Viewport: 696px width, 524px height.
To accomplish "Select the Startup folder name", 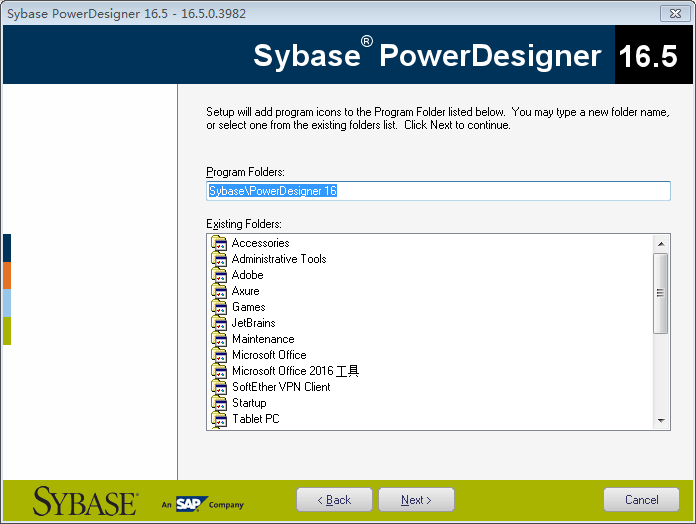I will tap(249, 403).
